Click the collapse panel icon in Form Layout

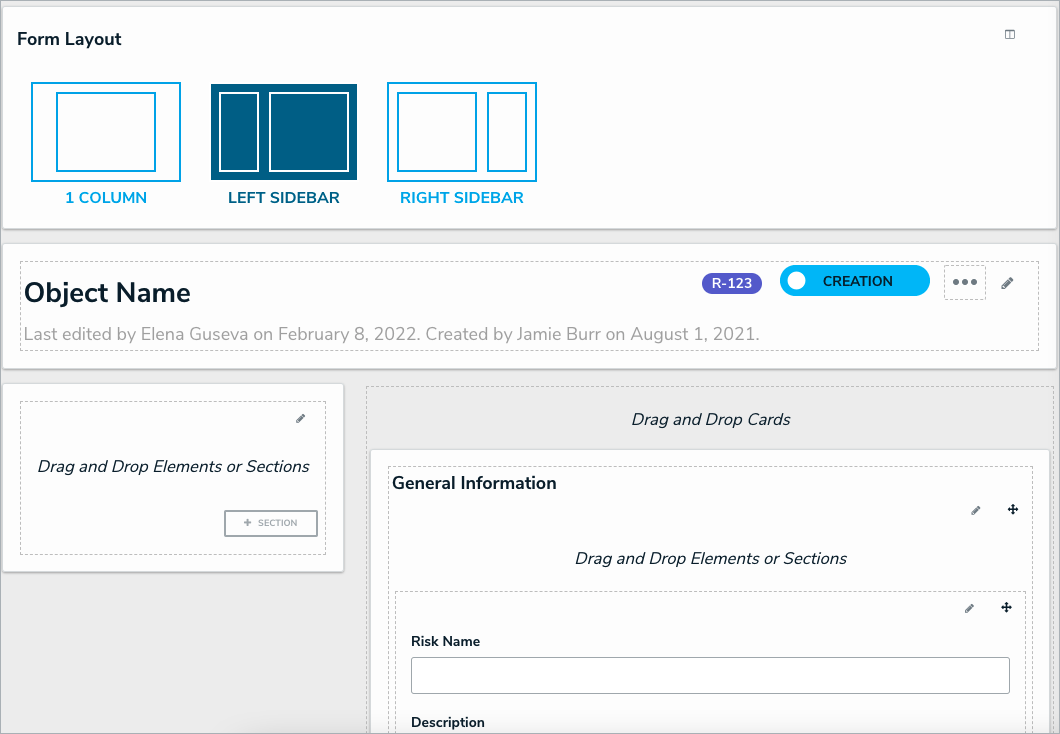point(1010,35)
